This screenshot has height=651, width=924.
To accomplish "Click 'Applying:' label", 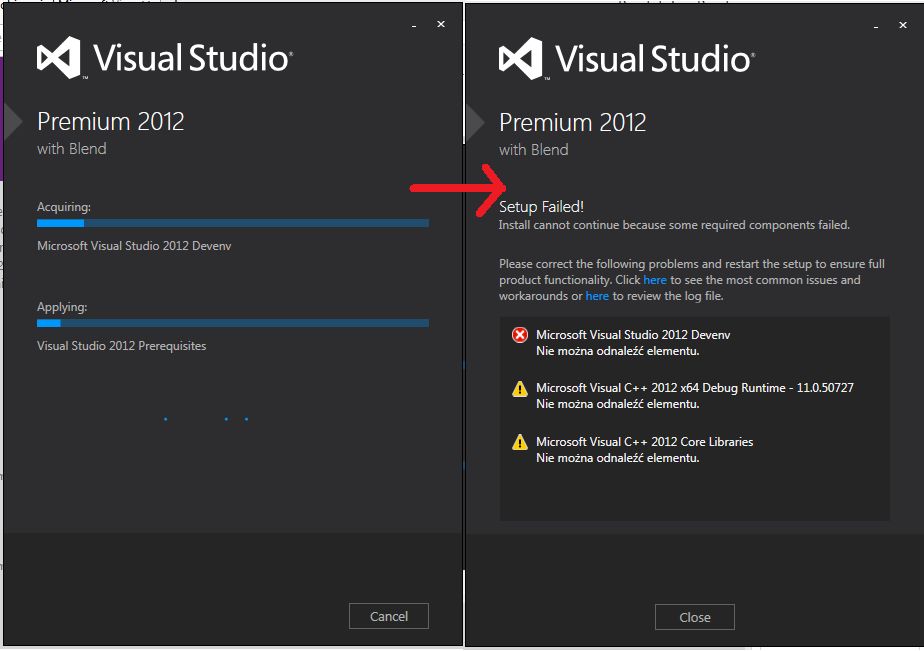I will (62, 307).
